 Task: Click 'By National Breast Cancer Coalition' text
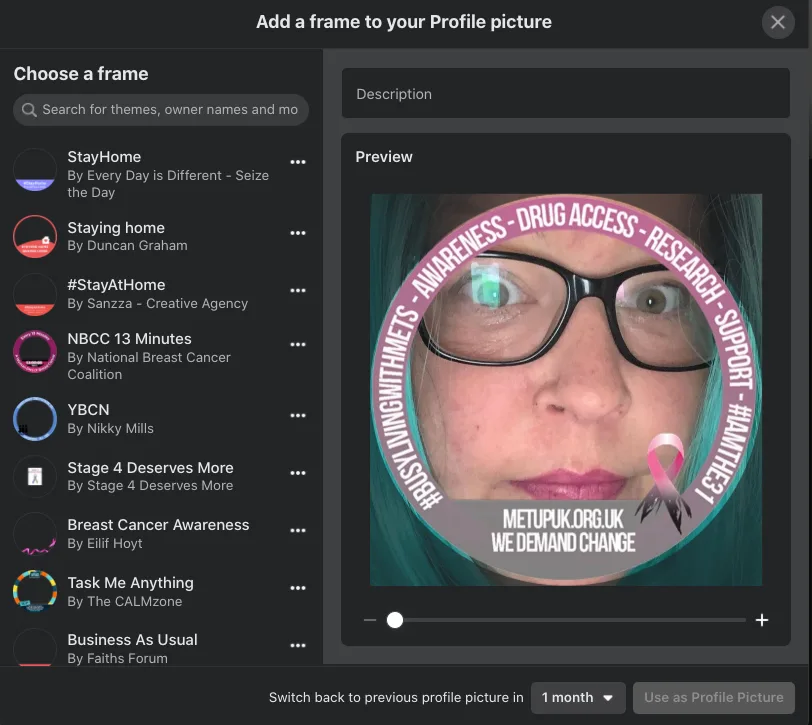pyautogui.click(x=149, y=366)
